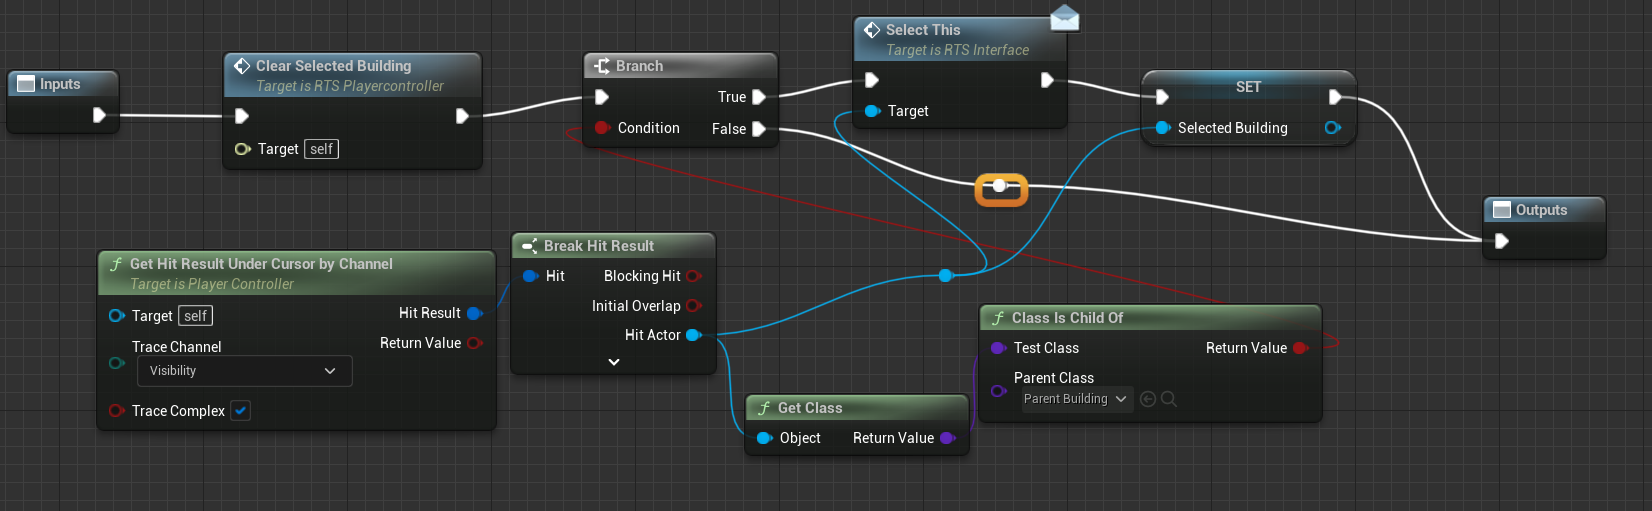1652x511 pixels.
Task: Click SET node execution output pin
Action: (x=1335, y=97)
